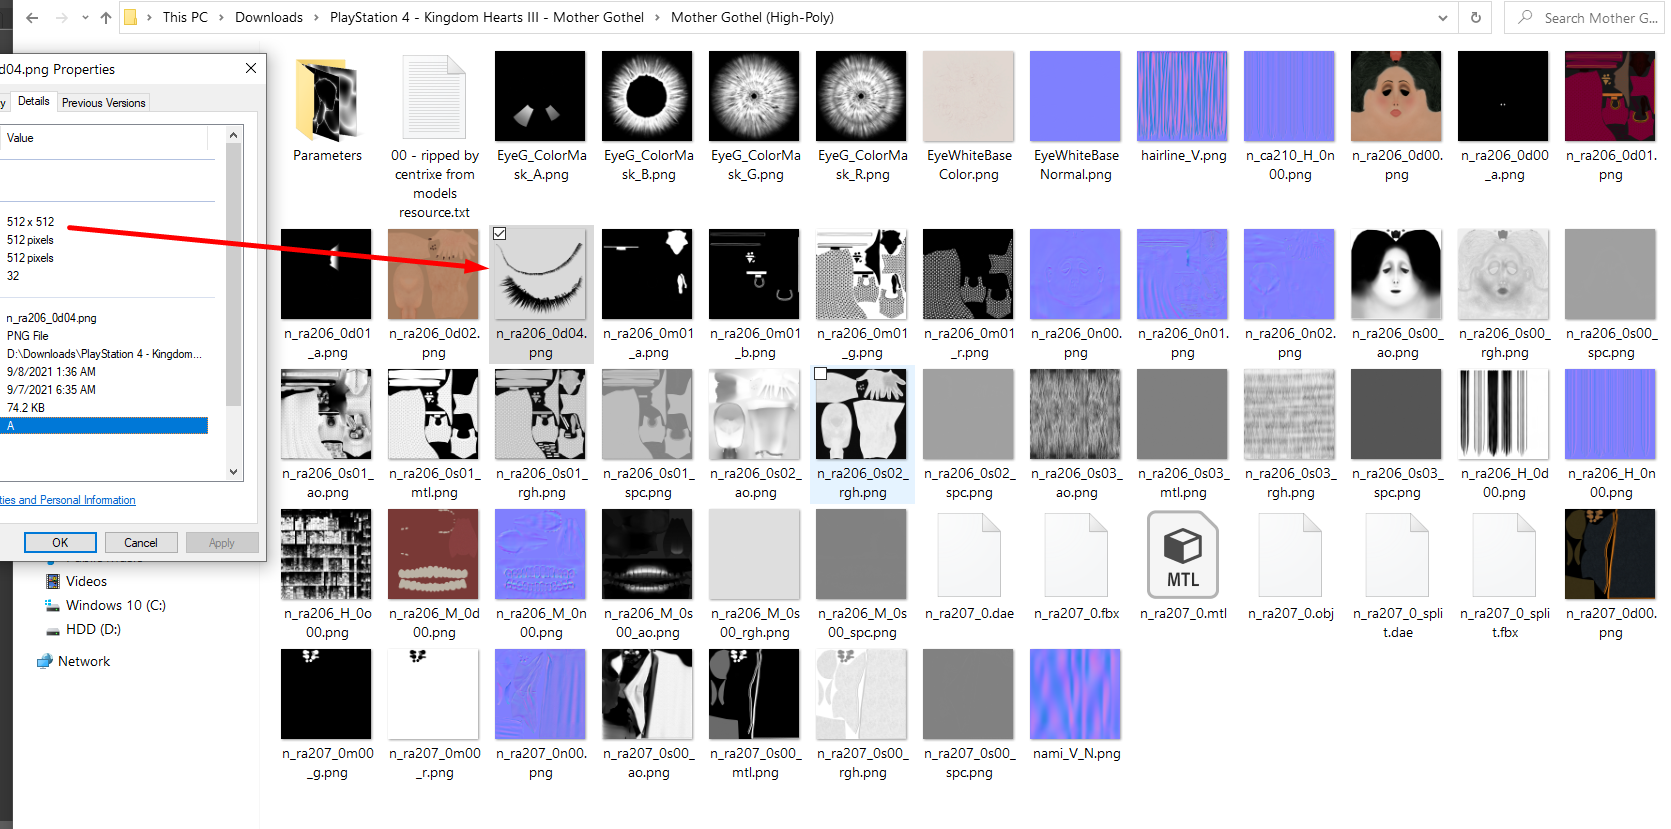Click the Properties list scroll-down arrow
1671x829 pixels.
coord(234,472)
